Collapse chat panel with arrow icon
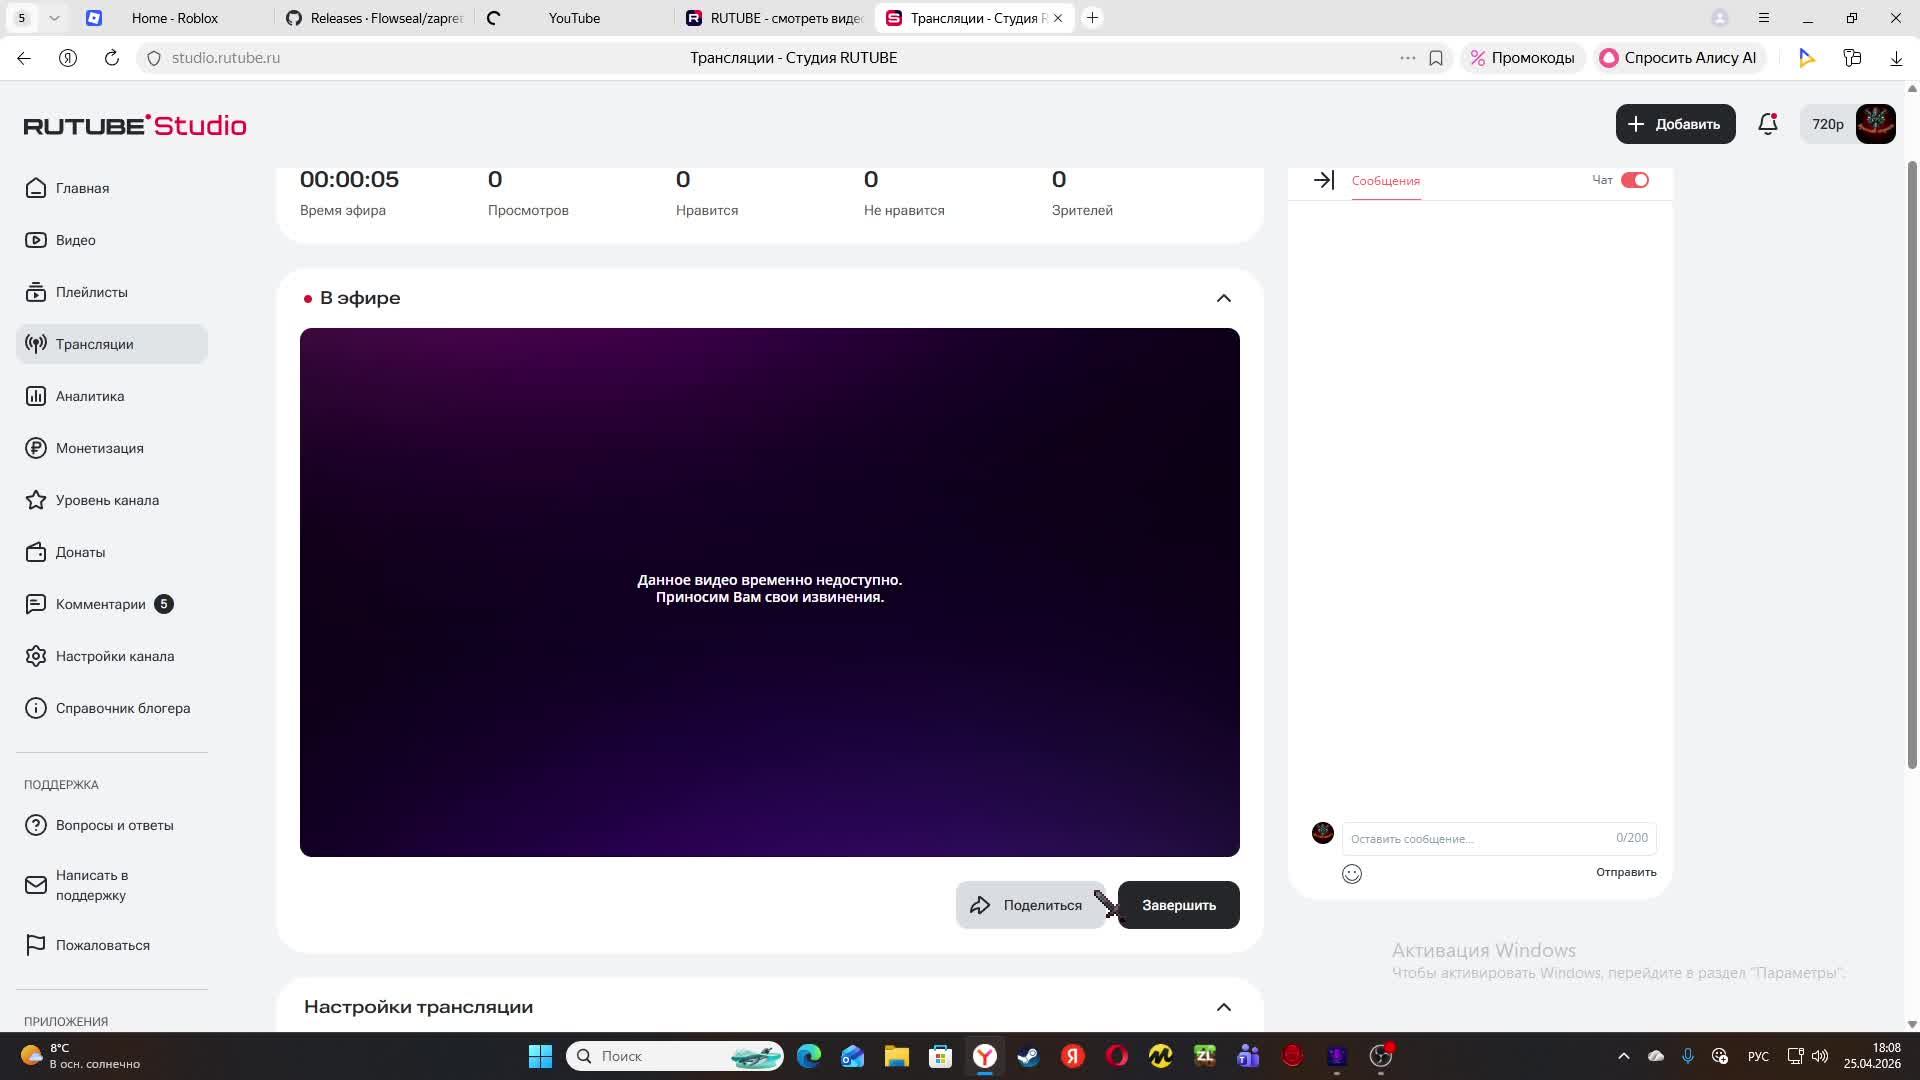 click(1323, 180)
